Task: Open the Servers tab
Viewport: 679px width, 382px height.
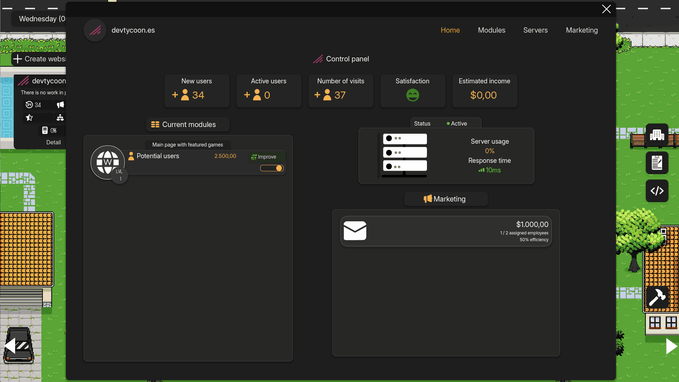Action: 535,30
